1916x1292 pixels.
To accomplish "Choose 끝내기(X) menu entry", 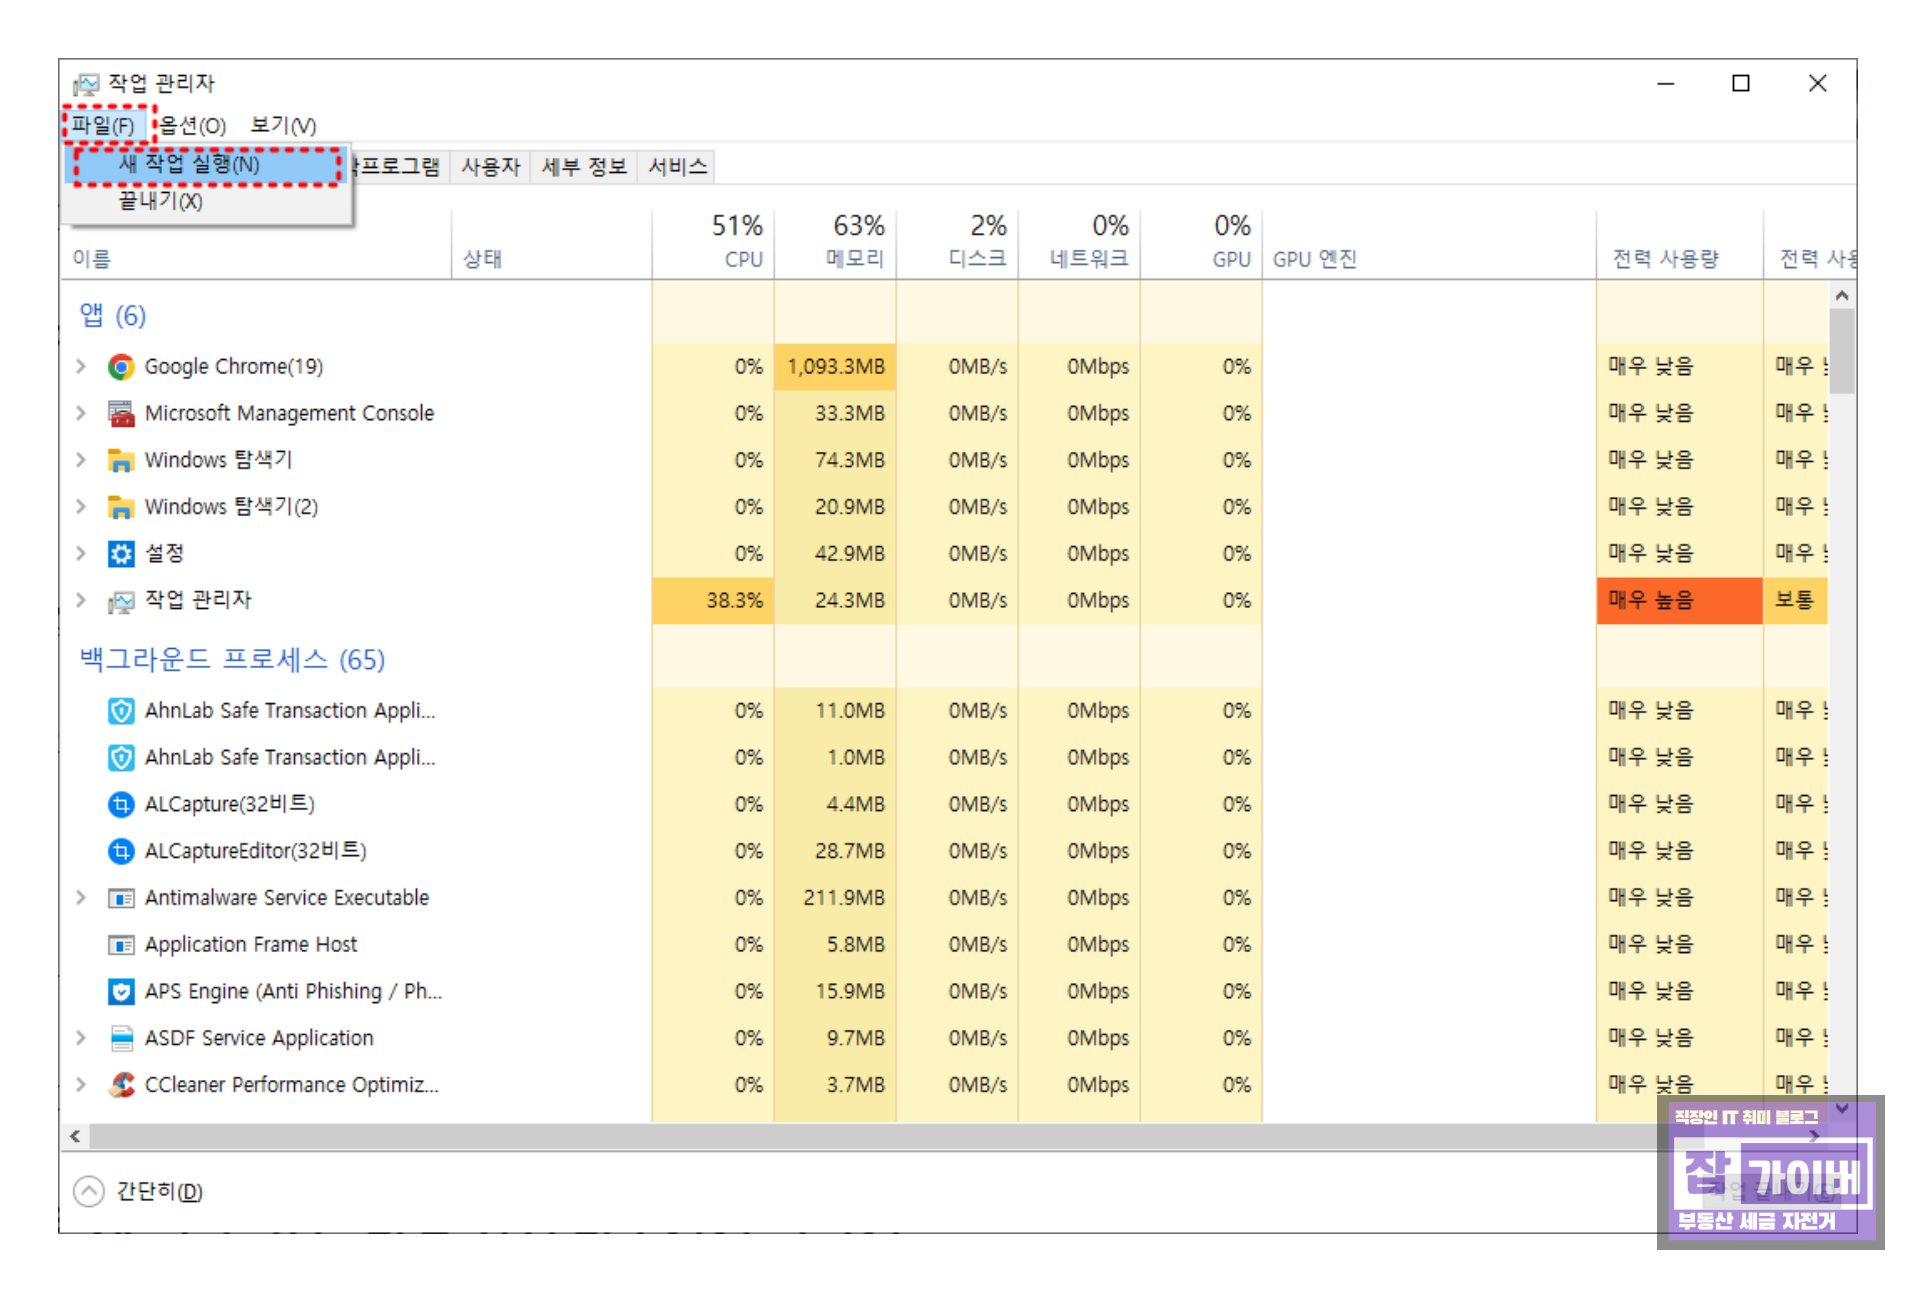I will pyautogui.click(x=207, y=202).
